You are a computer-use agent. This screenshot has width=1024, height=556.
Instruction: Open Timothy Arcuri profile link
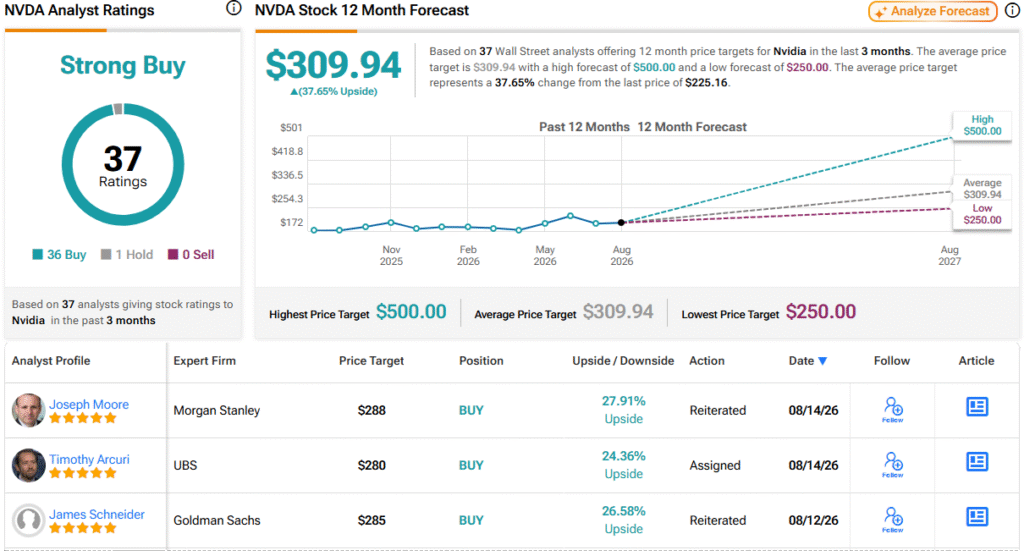(89, 459)
